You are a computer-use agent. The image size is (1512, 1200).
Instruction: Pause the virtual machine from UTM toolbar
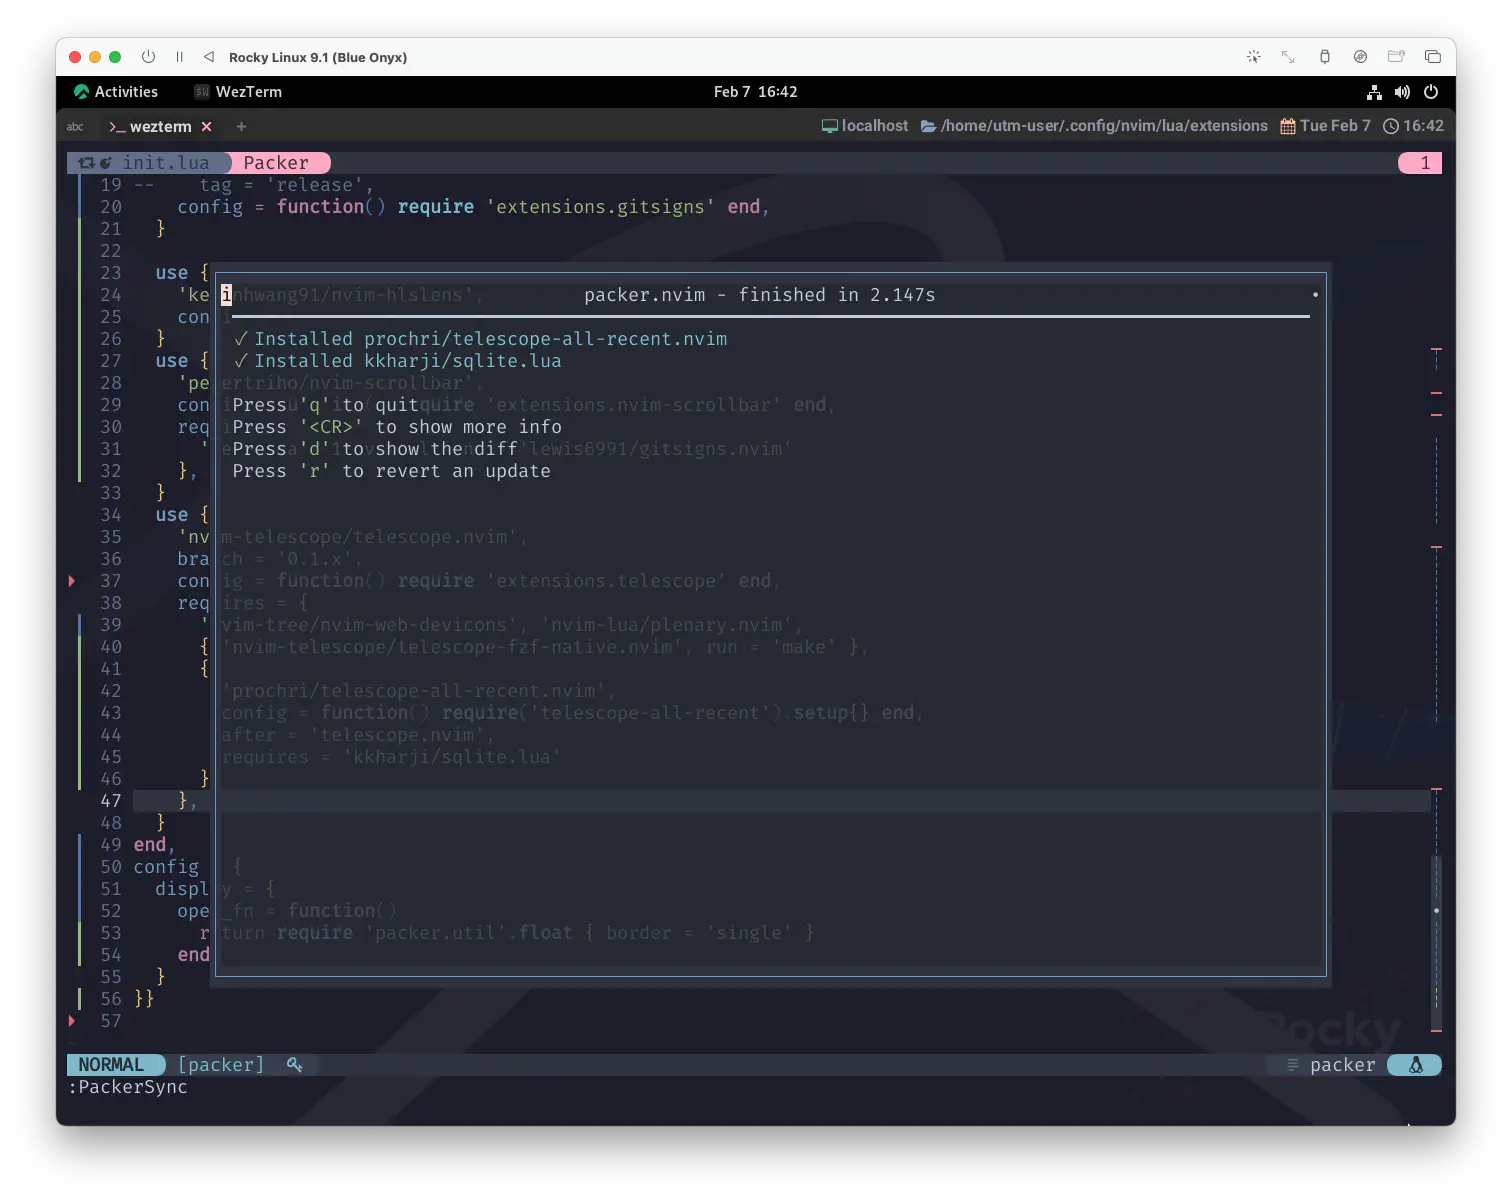click(180, 57)
